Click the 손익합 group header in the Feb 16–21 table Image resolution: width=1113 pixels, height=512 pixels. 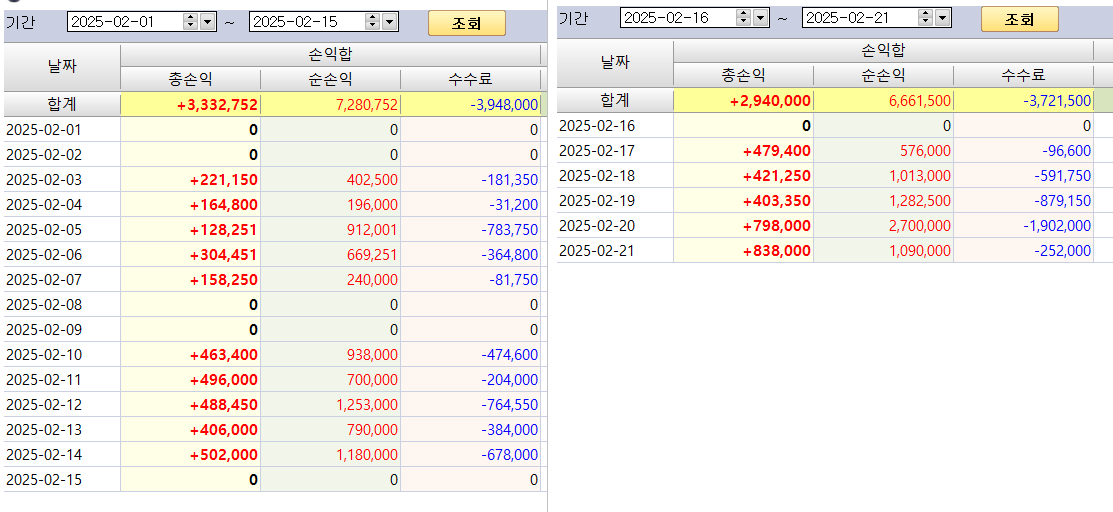[883, 50]
